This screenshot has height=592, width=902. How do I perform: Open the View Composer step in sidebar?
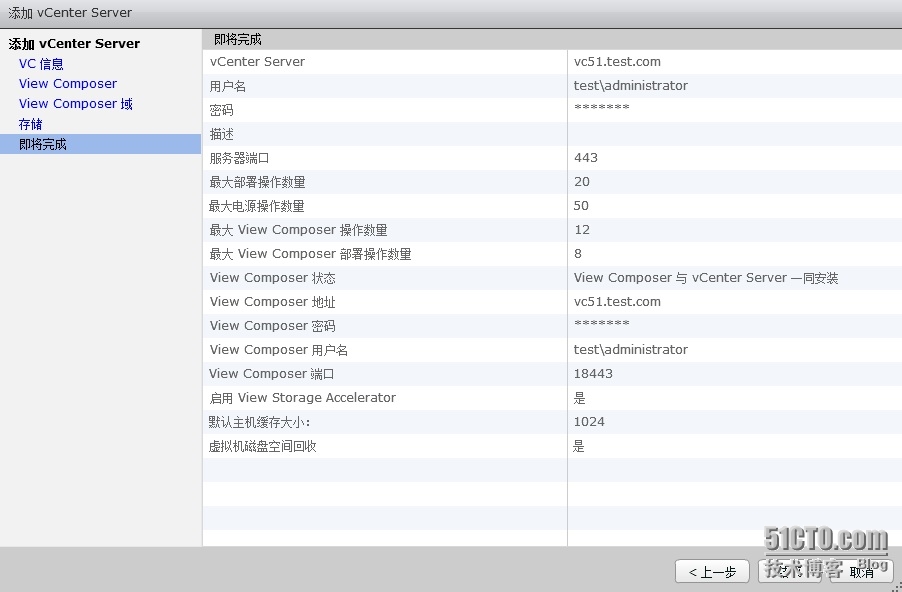(x=68, y=84)
